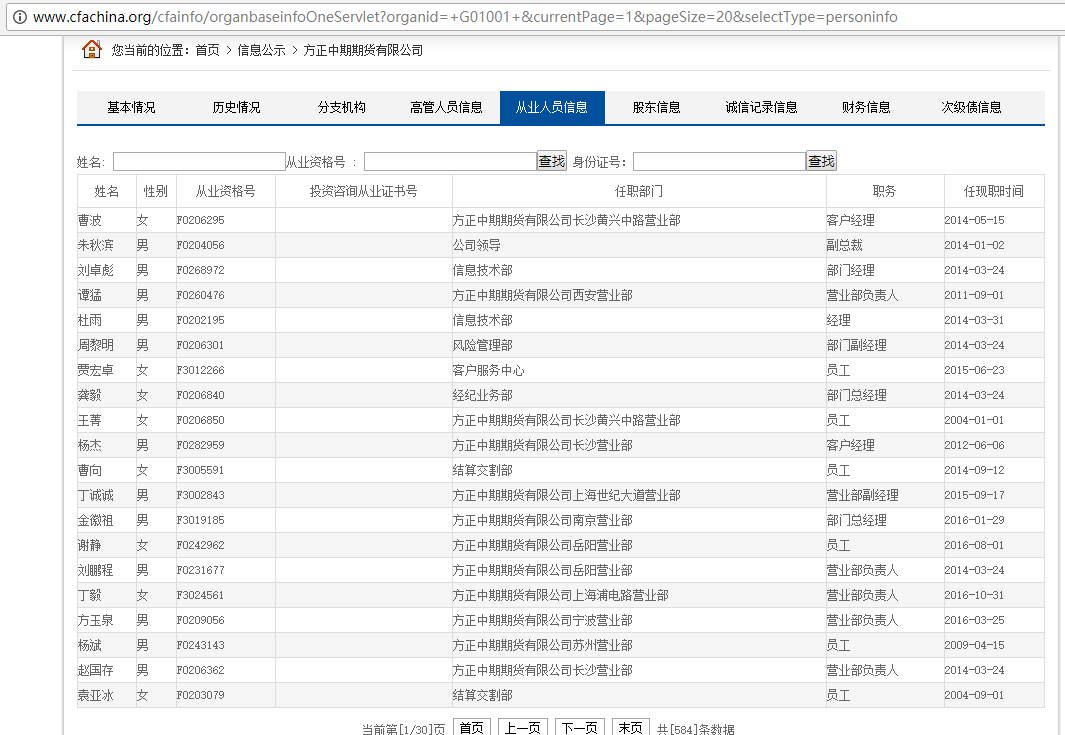Jump to last page 末页
The height and width of the screenshot is (735, 1065).
pyautogui.click(x=630, y=727)
